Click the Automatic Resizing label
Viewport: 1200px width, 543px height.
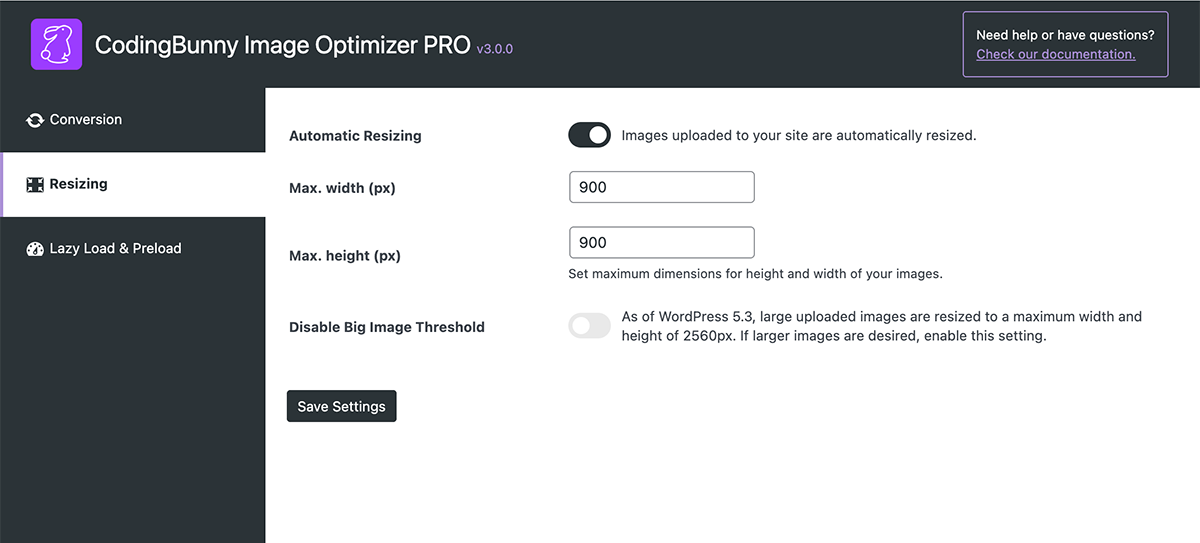click(355, 136)
